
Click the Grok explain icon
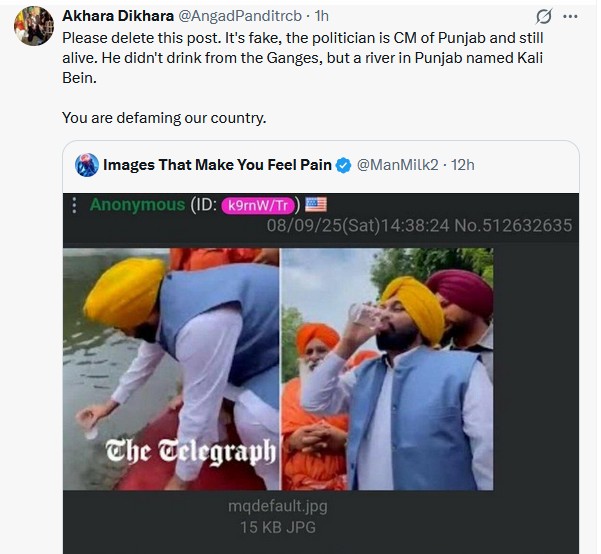(544, 16)
